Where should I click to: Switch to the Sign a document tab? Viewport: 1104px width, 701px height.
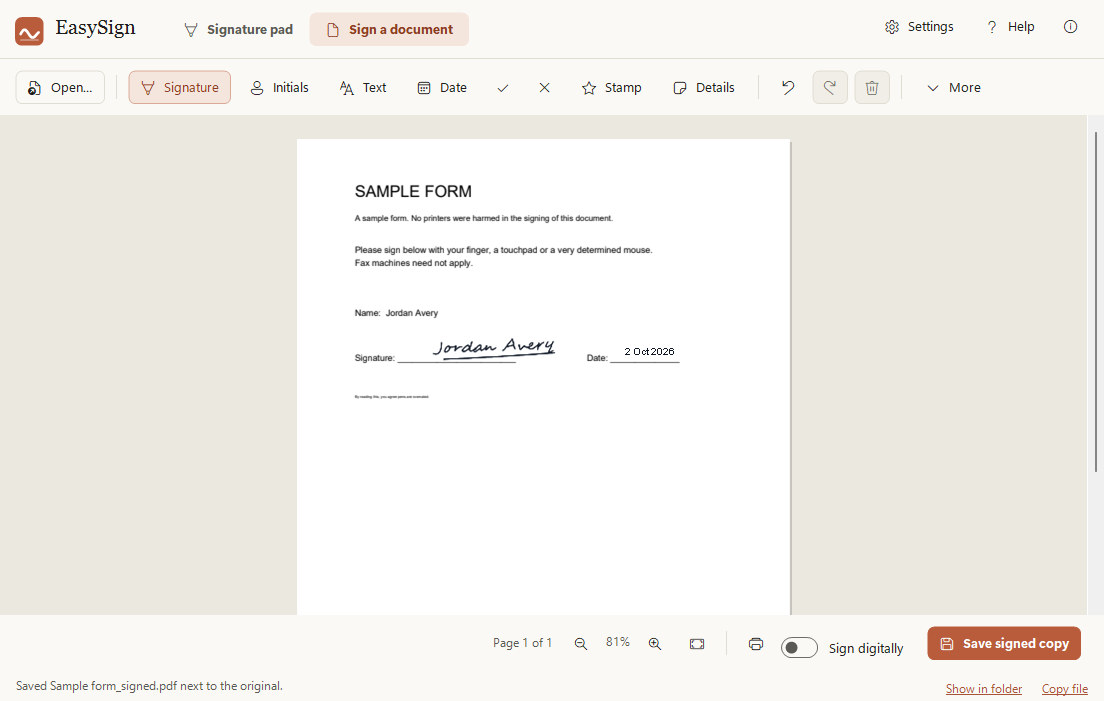389,30
